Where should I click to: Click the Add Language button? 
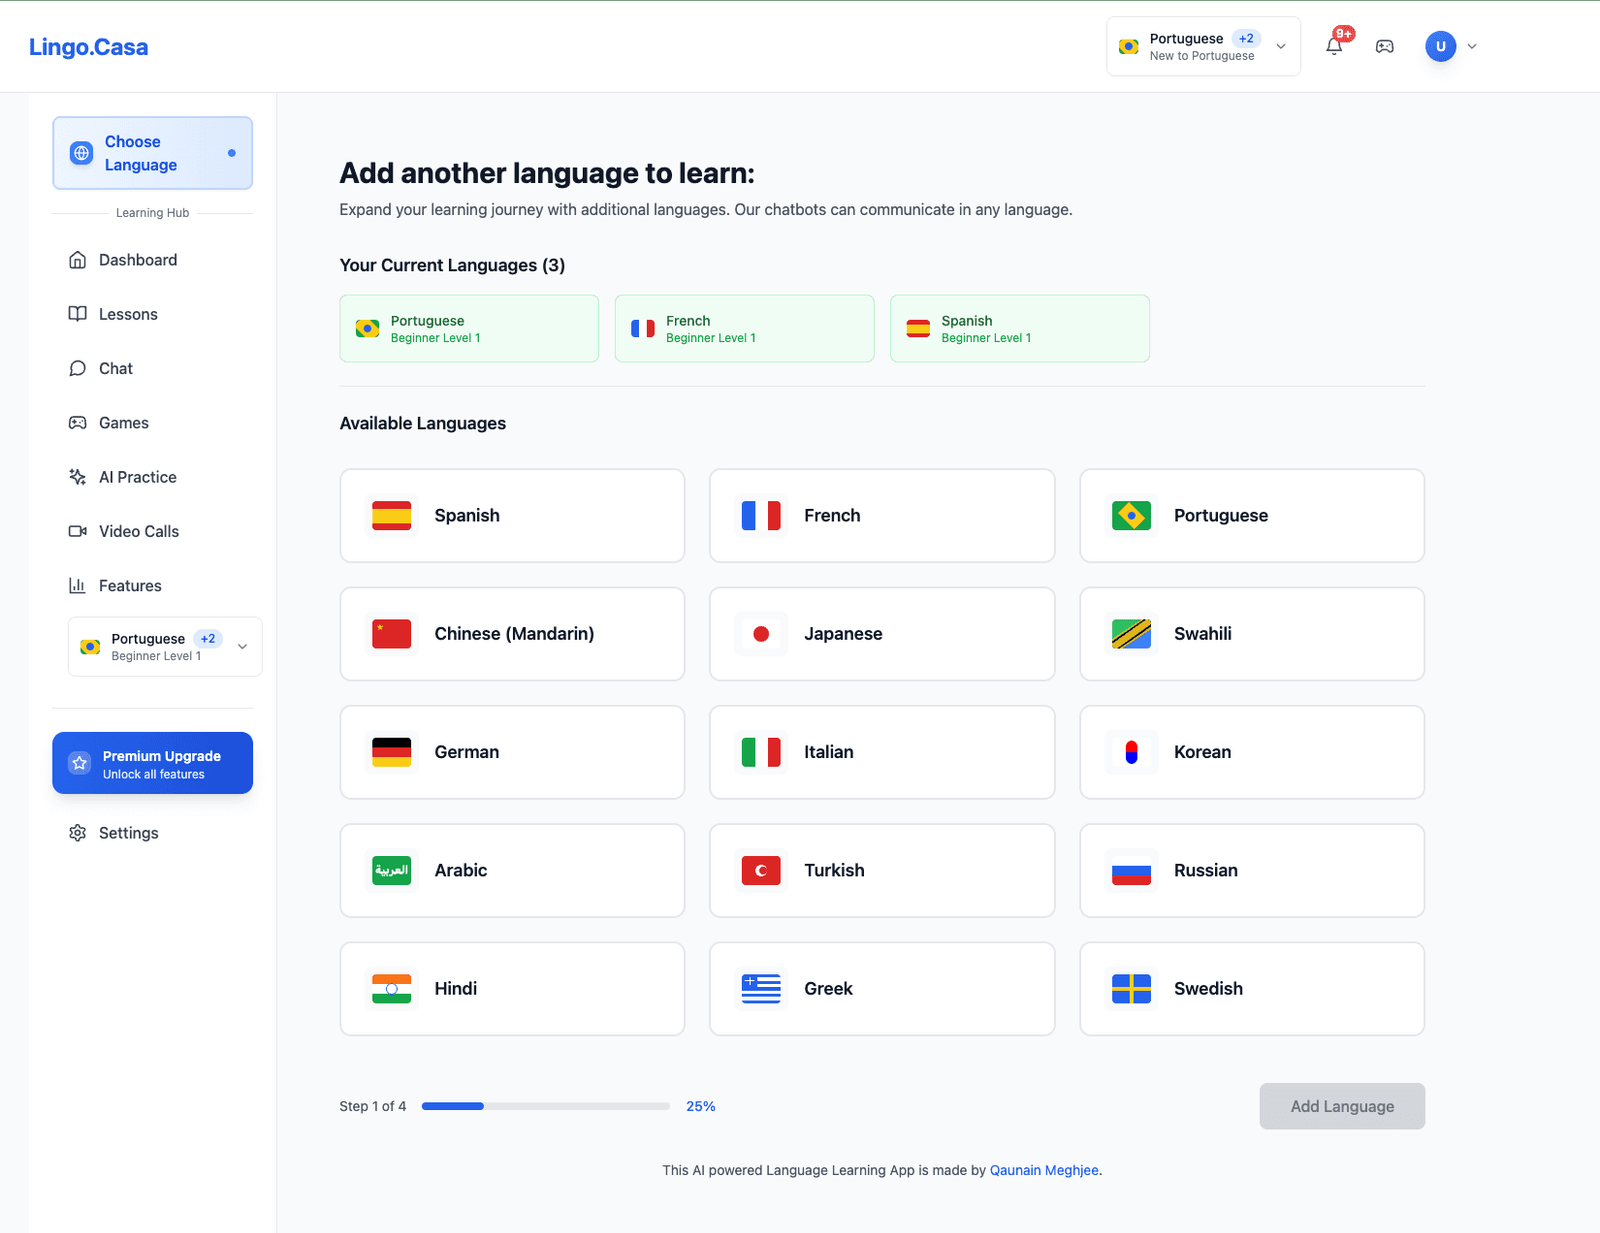click(1341, 1106)
